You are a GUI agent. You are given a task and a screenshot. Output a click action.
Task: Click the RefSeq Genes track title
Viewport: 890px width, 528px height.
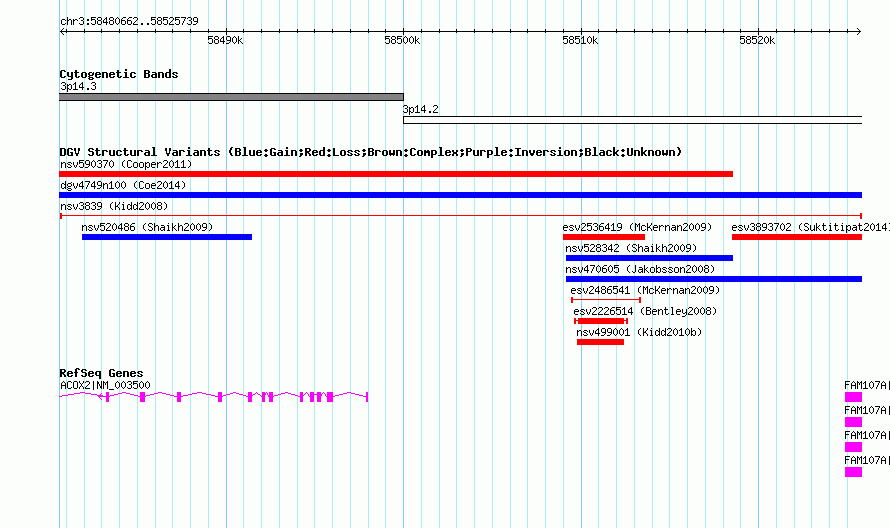click(101, 373)
